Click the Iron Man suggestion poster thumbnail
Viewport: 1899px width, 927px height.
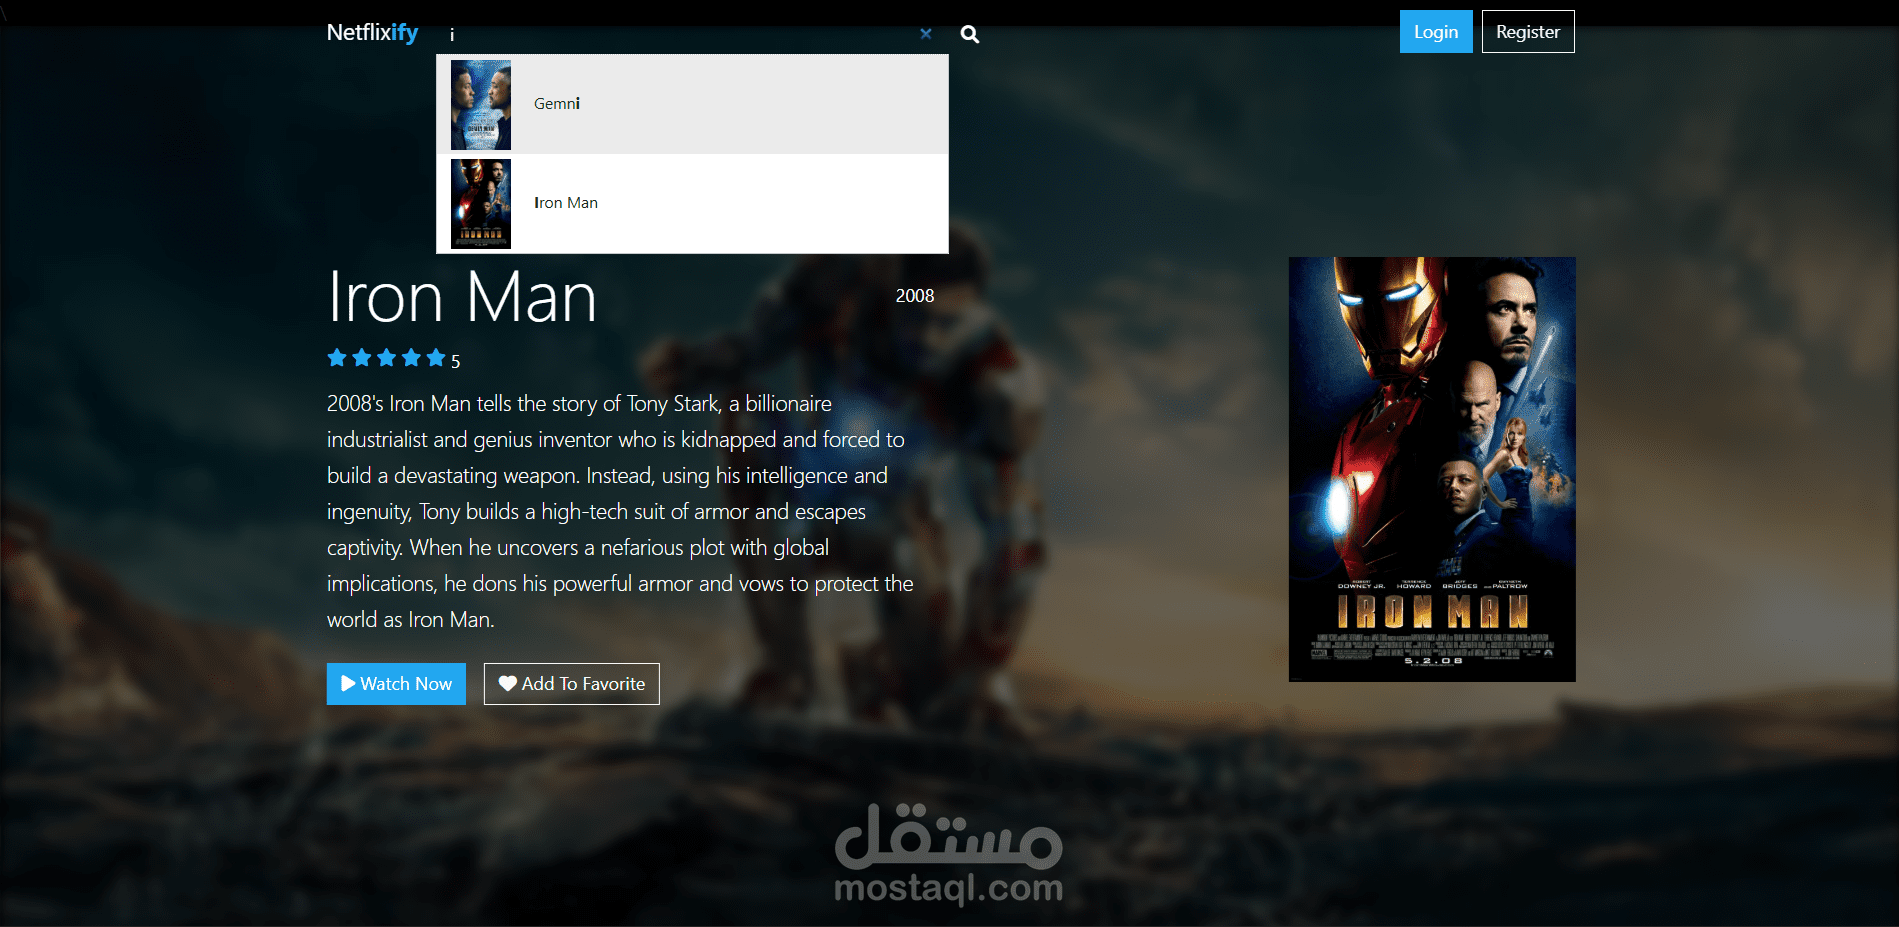[x=481, y=204]
